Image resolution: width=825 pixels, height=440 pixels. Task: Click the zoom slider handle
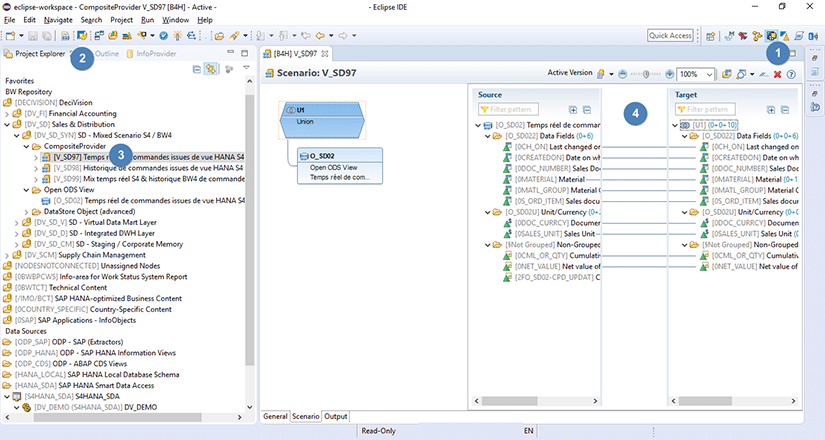(x=646, y=74)
